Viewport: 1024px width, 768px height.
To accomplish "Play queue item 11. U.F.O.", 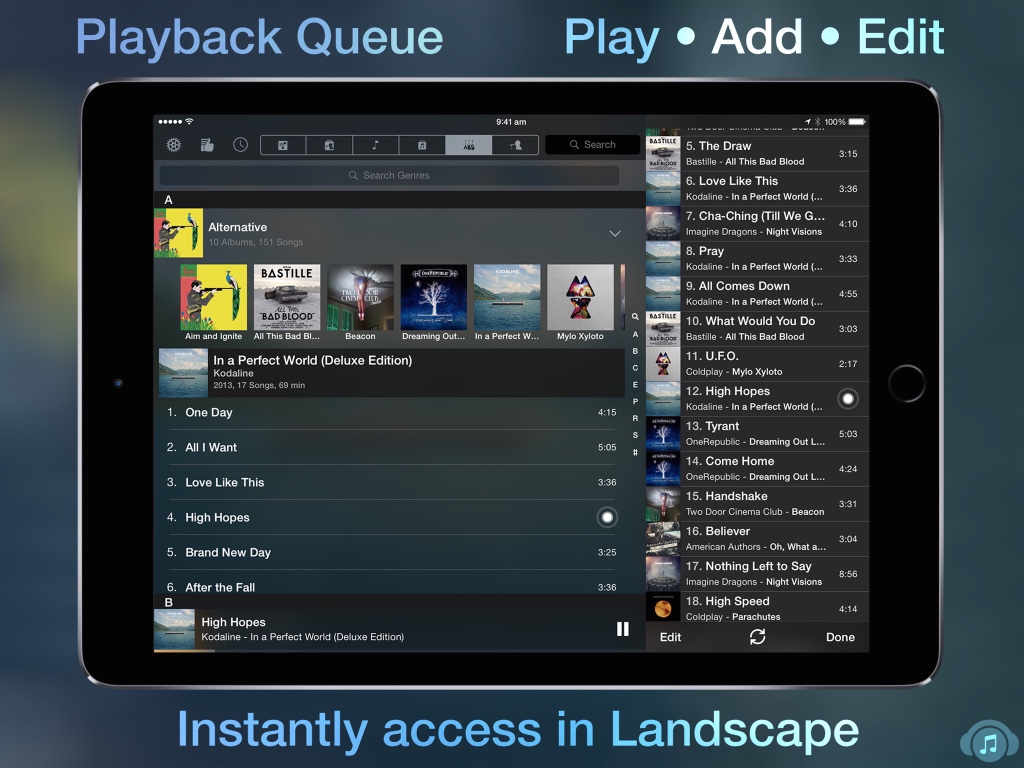I will tap(758, 364).
